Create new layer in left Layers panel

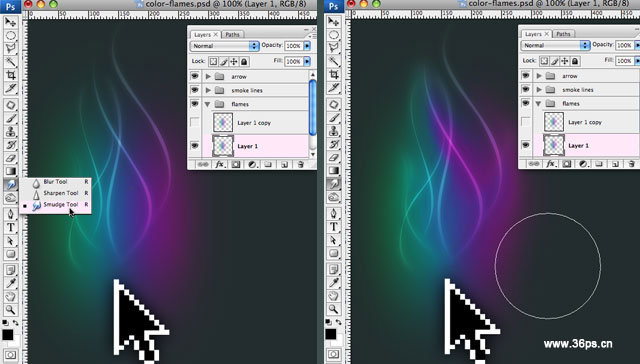(284, 164)
